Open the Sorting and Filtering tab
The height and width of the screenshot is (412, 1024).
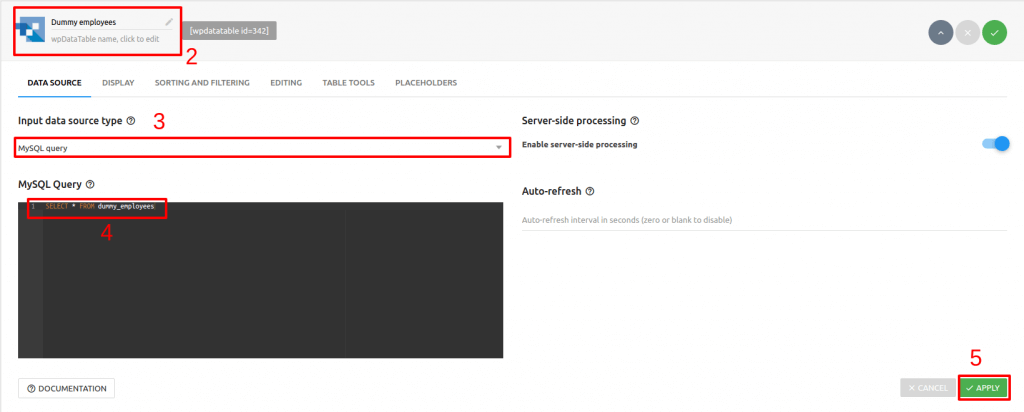[202, 83]
